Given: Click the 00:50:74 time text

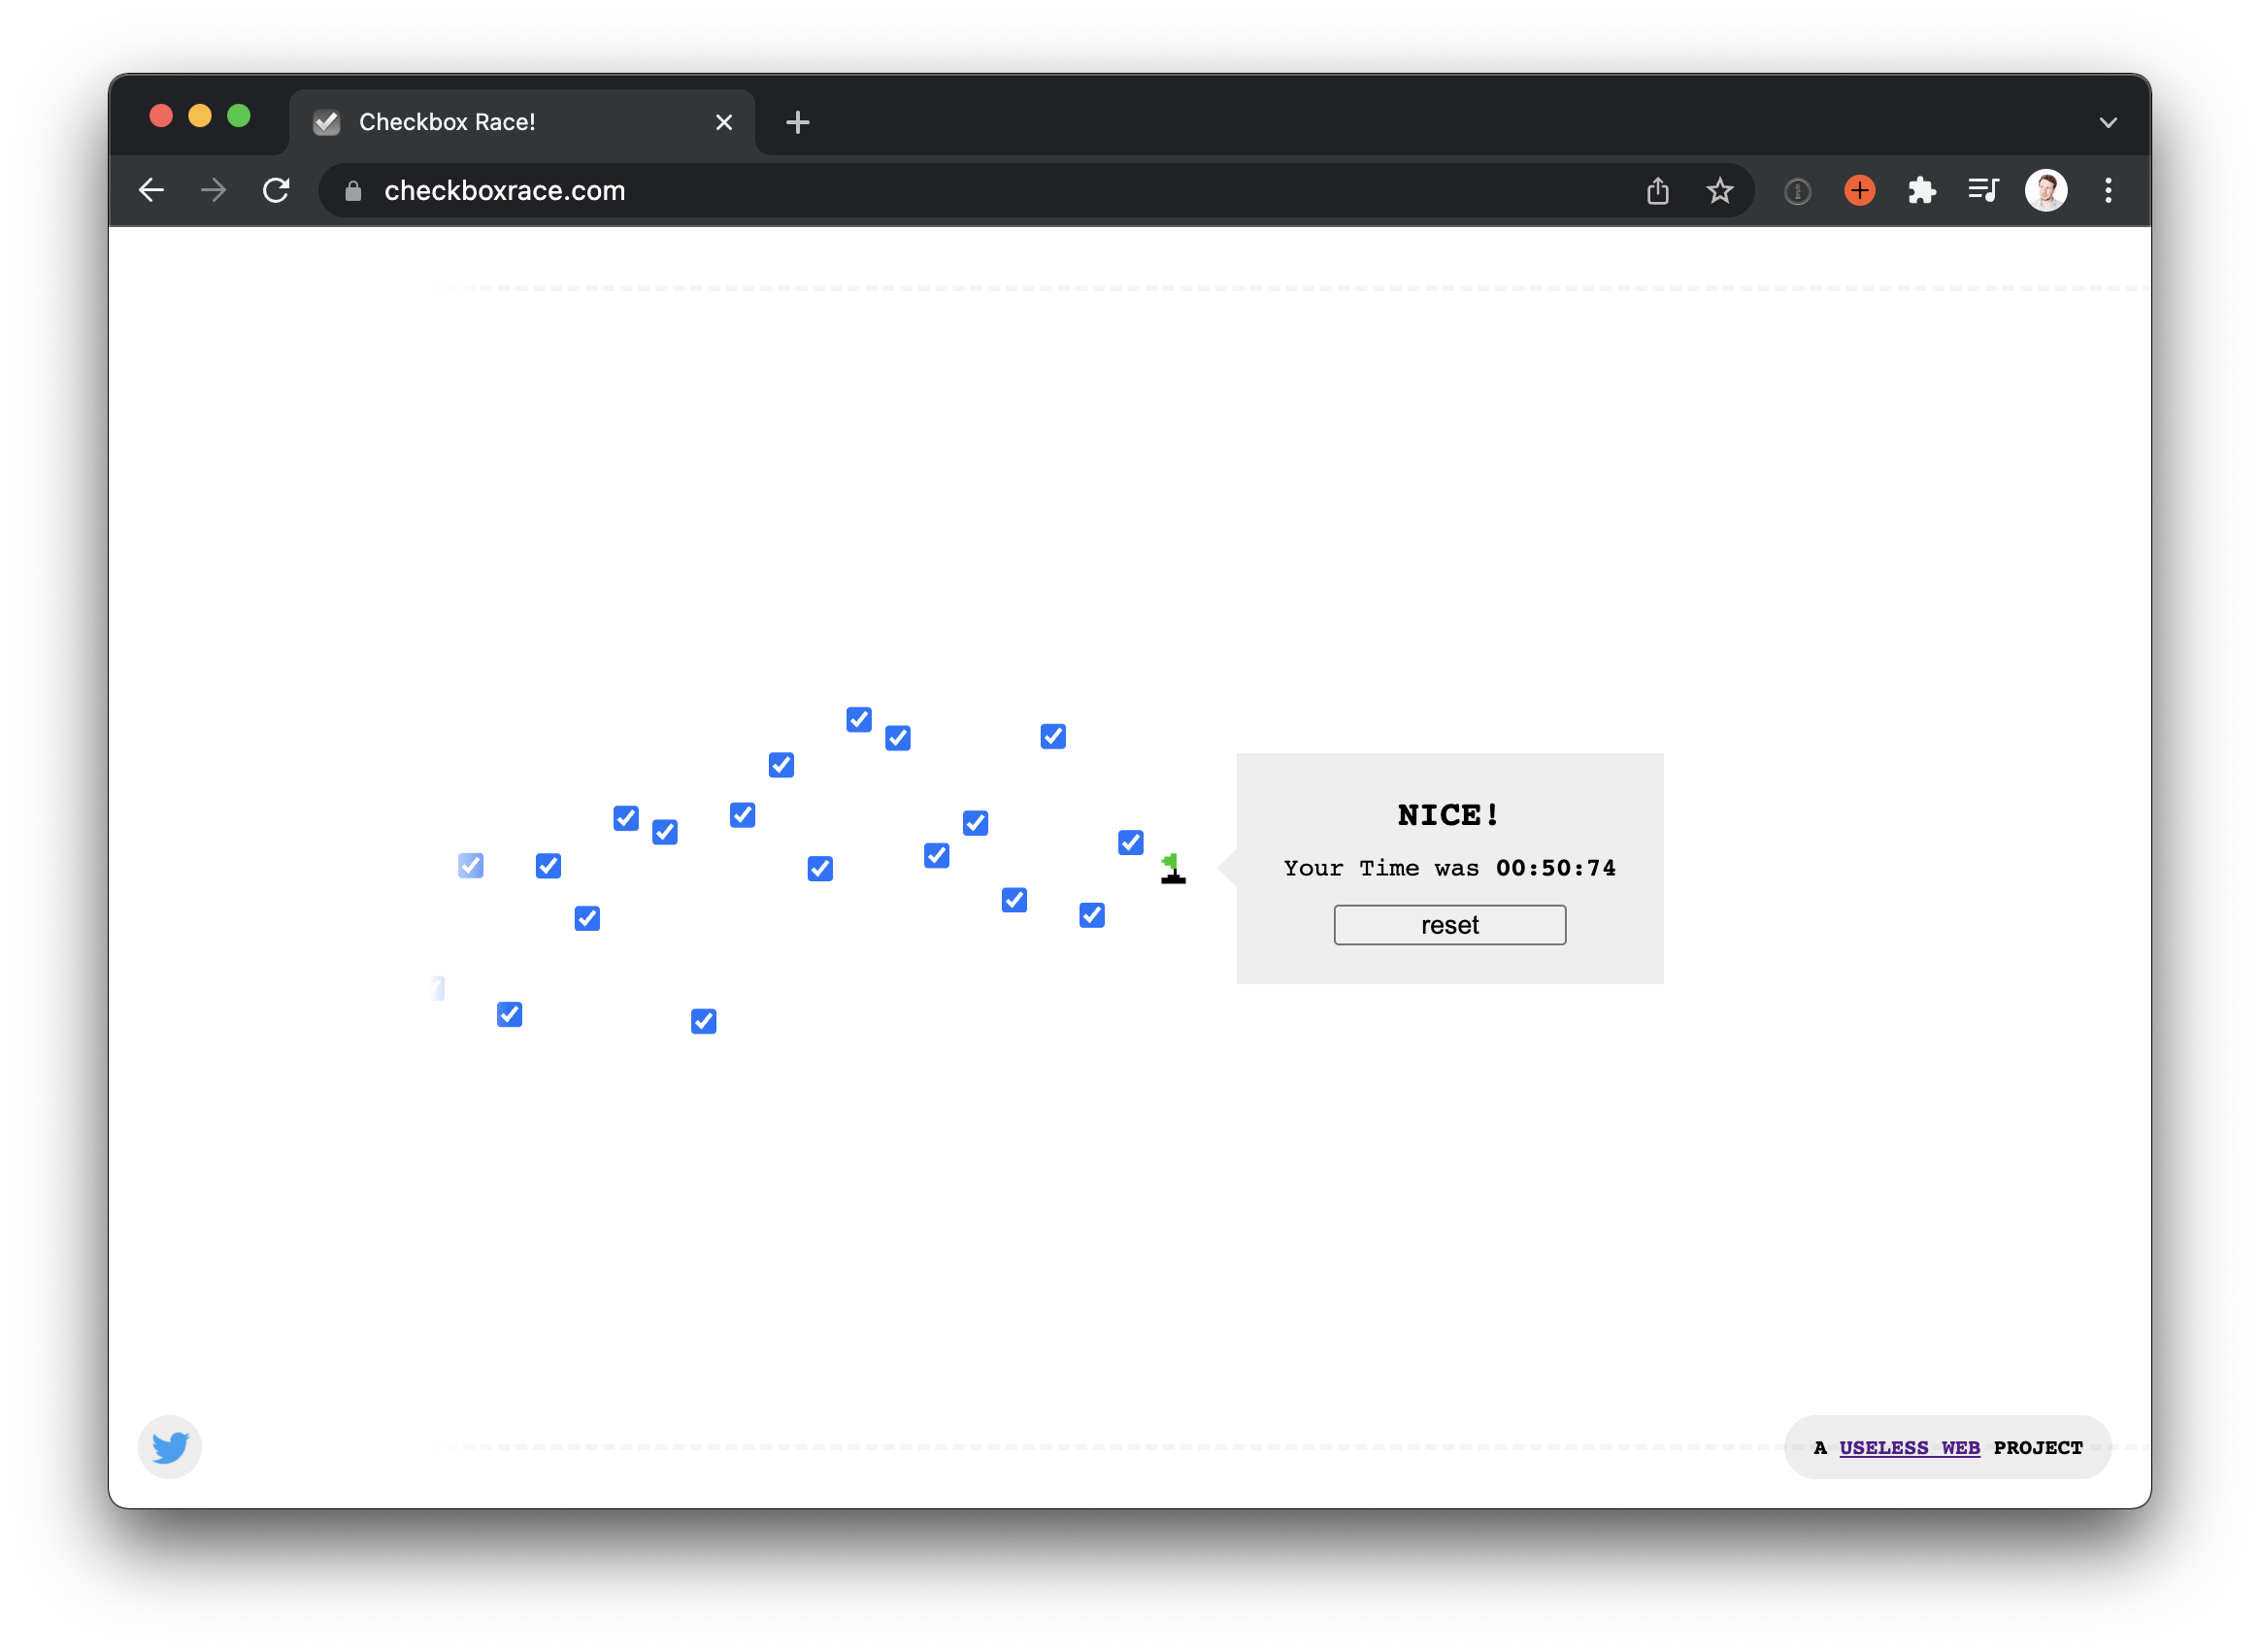Looking at the screenshot, I should 1555,868.
